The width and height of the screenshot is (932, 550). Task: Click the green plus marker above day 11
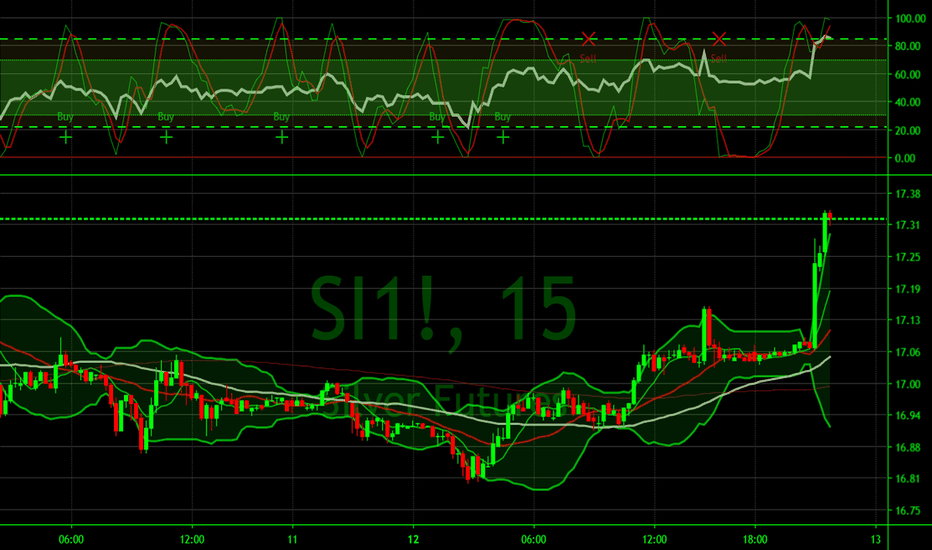point(282,138)
